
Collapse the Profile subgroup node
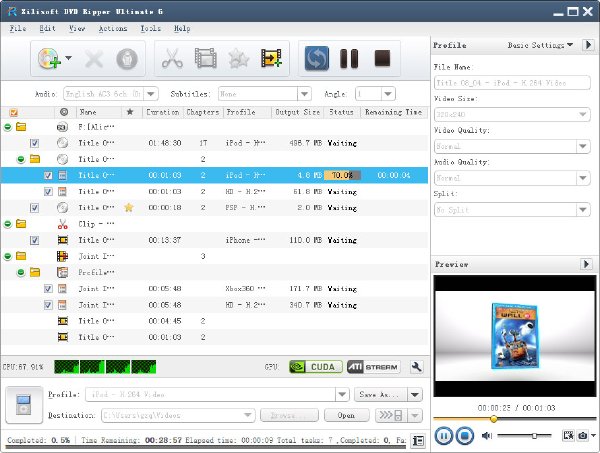21,272
